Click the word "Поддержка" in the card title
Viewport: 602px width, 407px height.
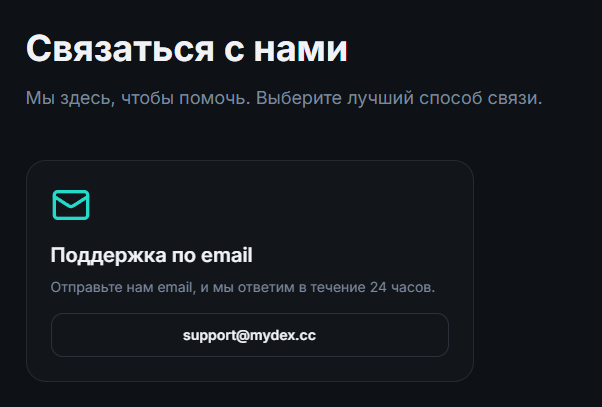point(108,255)
